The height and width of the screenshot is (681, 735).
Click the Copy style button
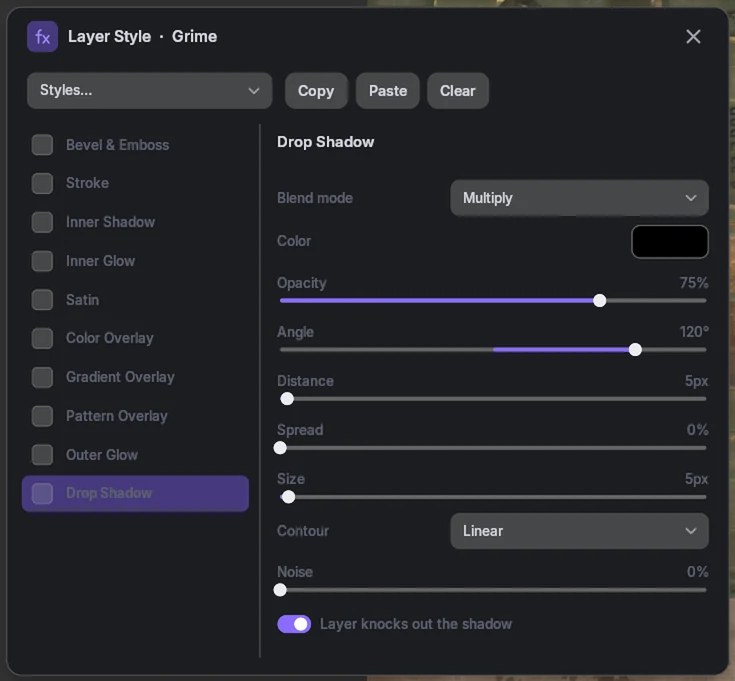(316, 90)
